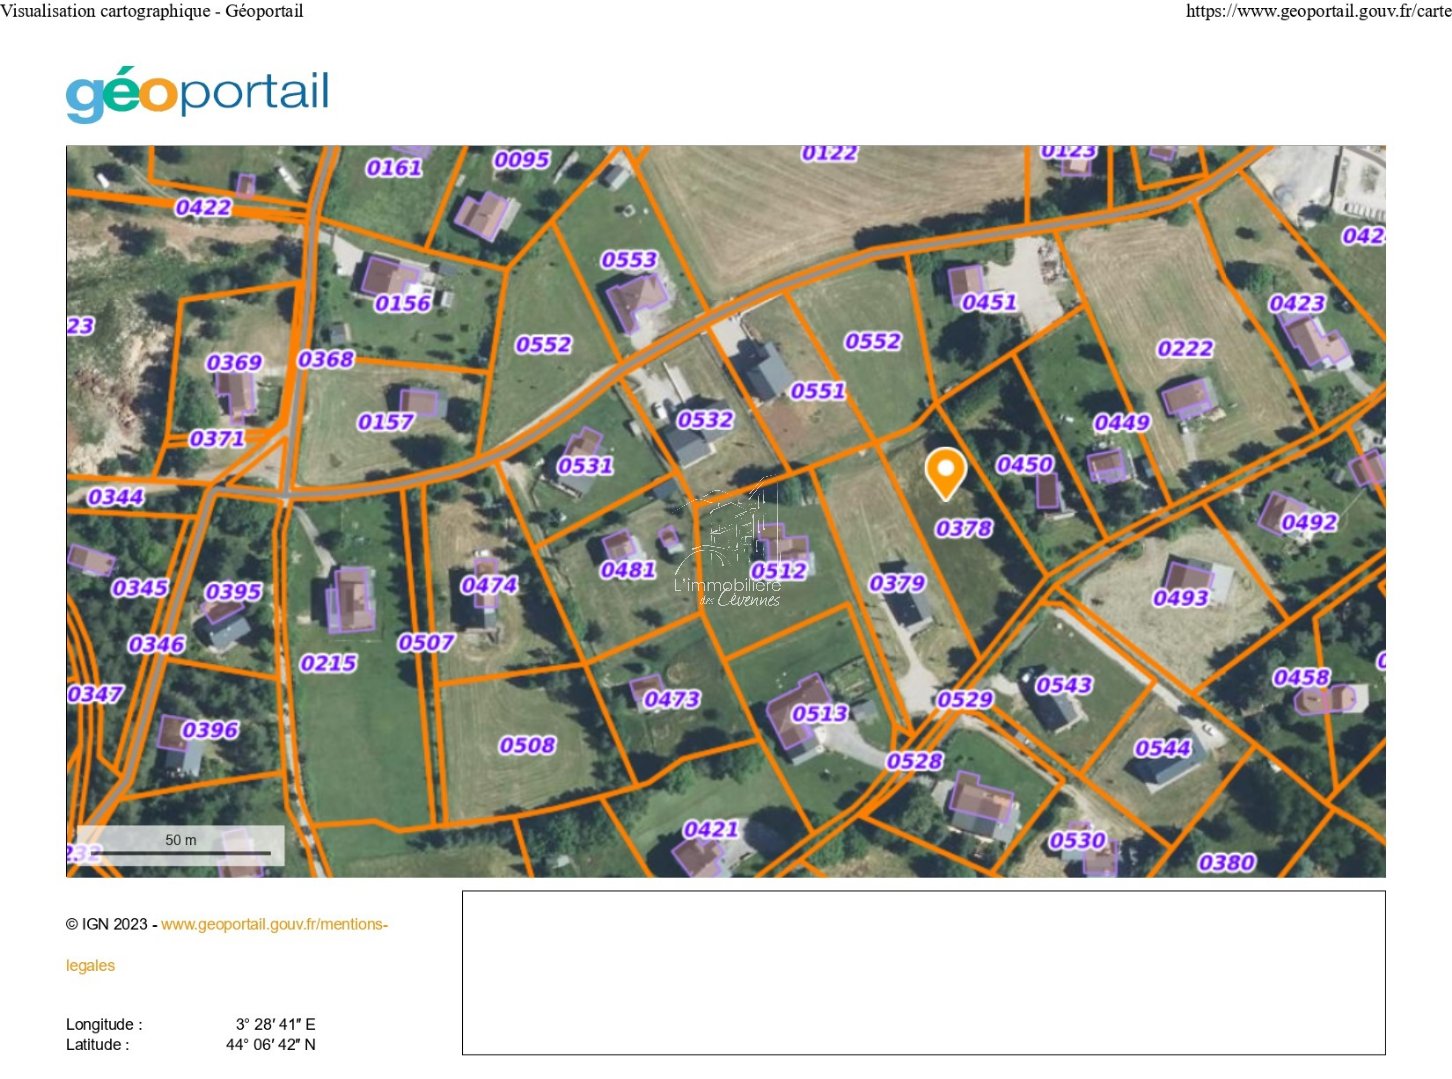
Task: Click the Visualisation cartographique page title
Action: (152, 11)
